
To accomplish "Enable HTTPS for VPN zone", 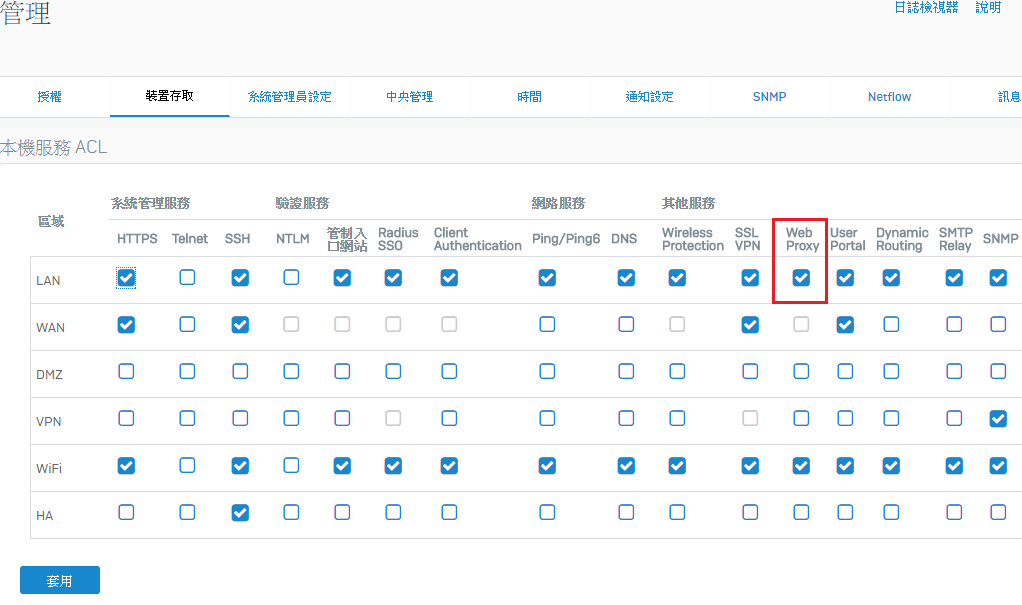I will coord(126,419).
